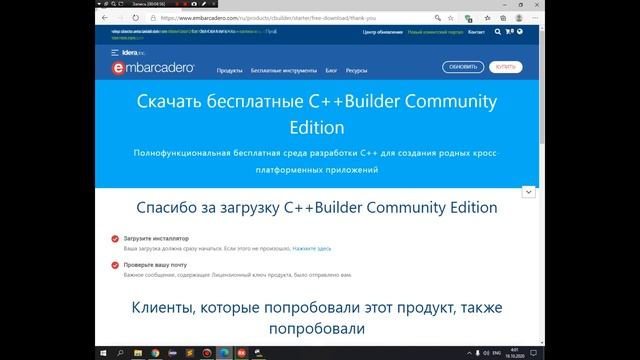Open the browser Favorites list icon

coord(487,18)
